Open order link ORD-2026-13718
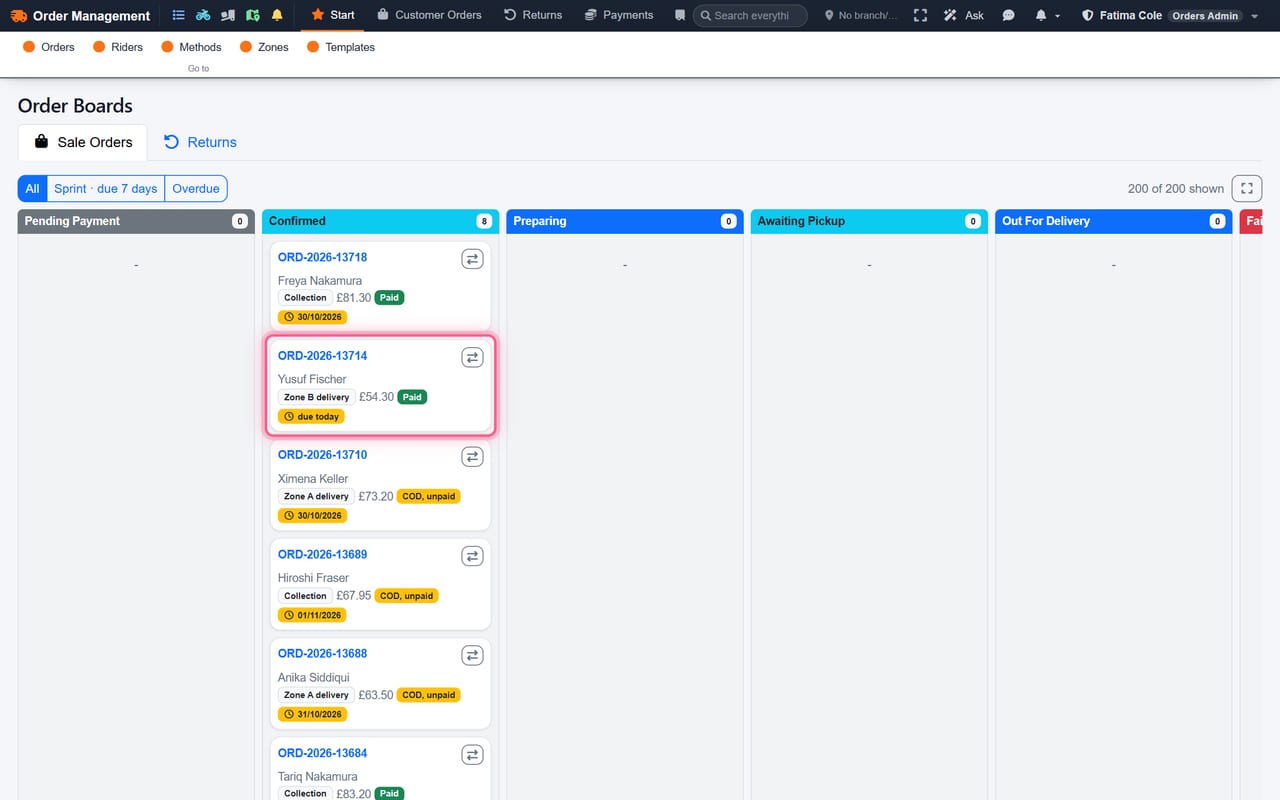Viewport: 1280px width, 800px height. [322, 257]
